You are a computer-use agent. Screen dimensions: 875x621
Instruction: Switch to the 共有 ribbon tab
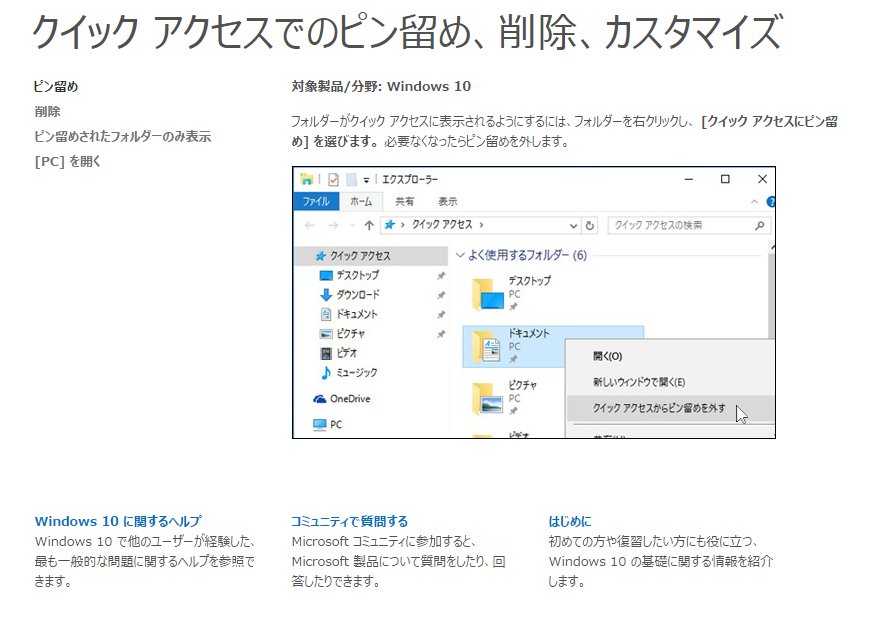pyautogui.click(x=405, y=201)
